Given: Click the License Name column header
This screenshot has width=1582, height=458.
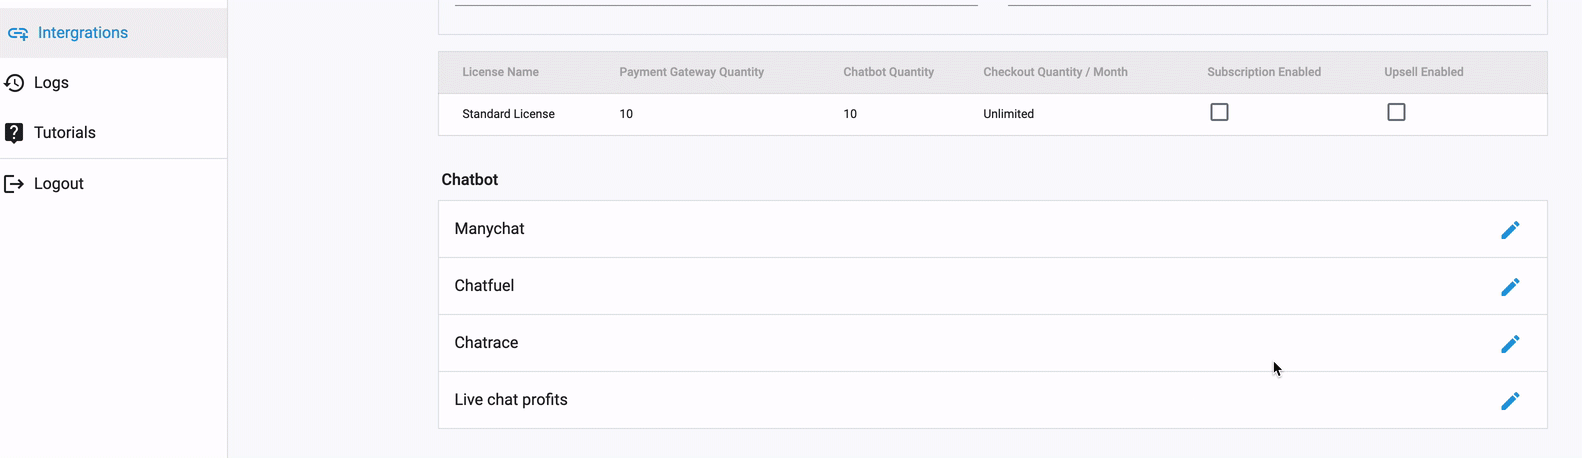Looking at the screenshot, I should pyautogui.click(x=500, y=72).
